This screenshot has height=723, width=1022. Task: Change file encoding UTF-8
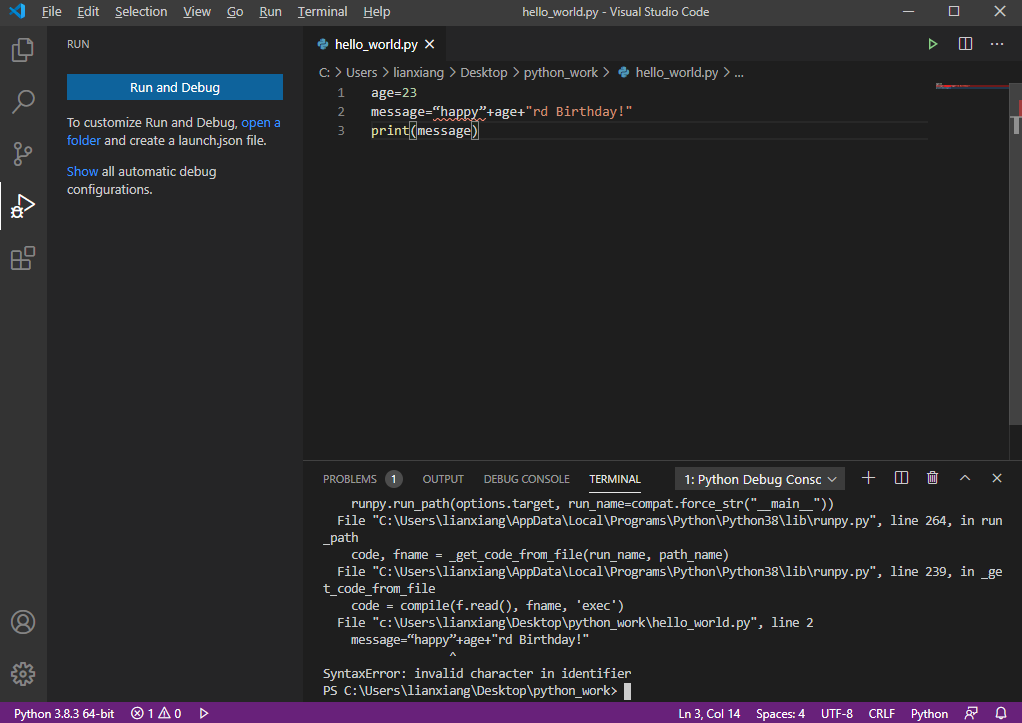(x=837, y=713)
